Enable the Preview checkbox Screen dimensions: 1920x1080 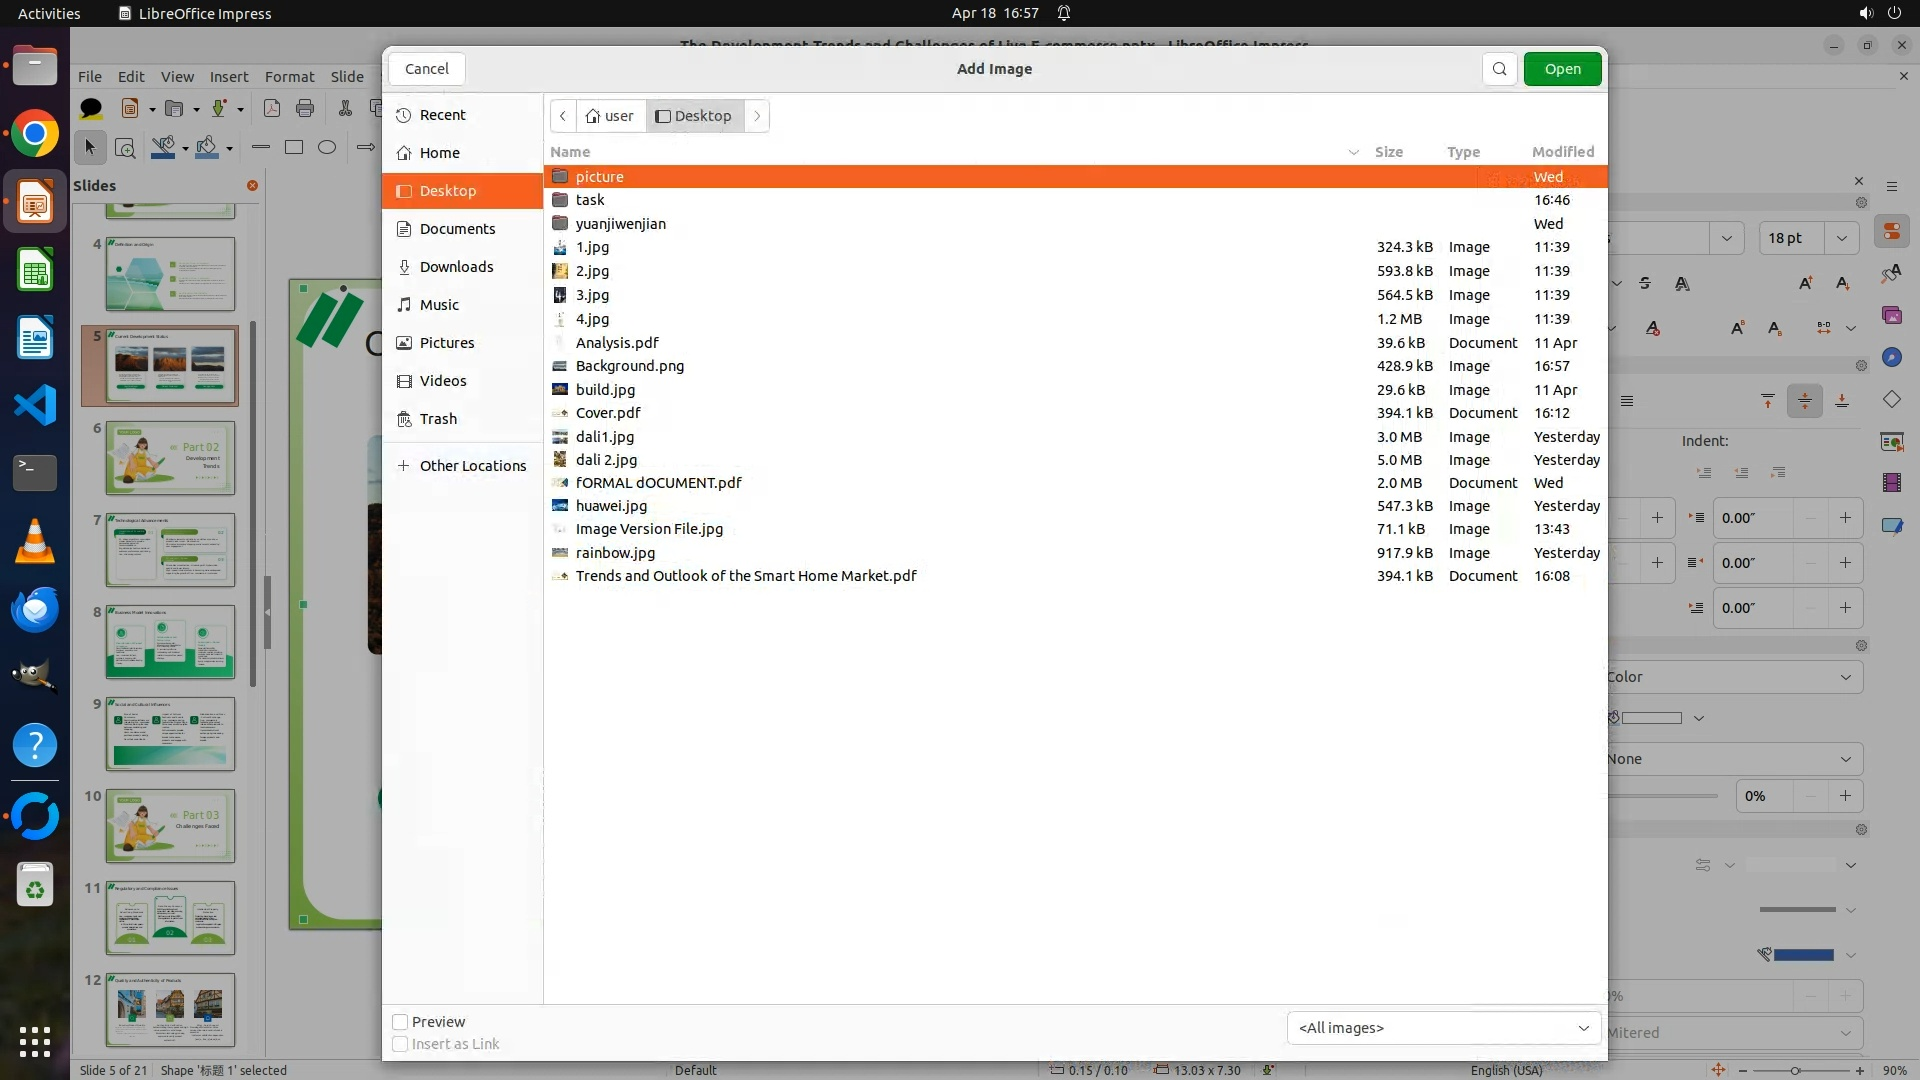pyautogui.click(x=400, y=1022)
